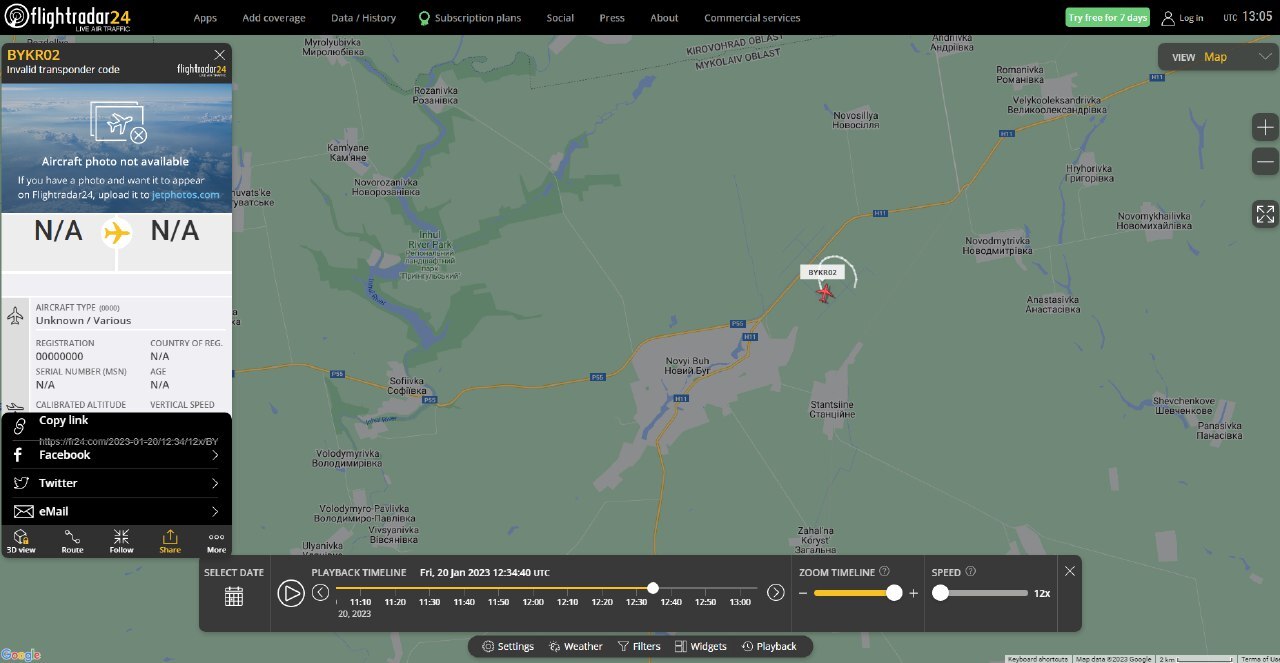Screen dimensions: 1280x663
Task: Click the 13:00 timeline marker
Action: 740,602
